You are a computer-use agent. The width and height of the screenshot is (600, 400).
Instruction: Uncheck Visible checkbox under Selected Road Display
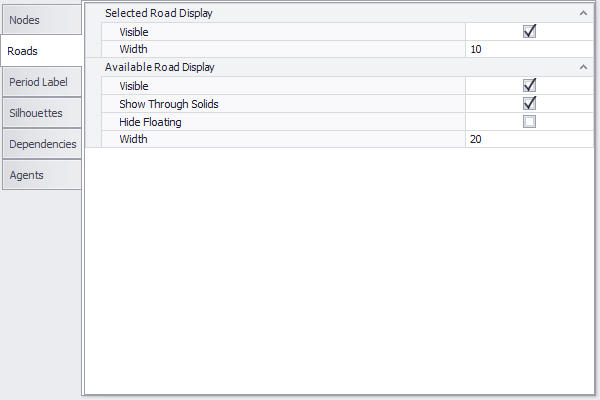(x=530, y=32)
